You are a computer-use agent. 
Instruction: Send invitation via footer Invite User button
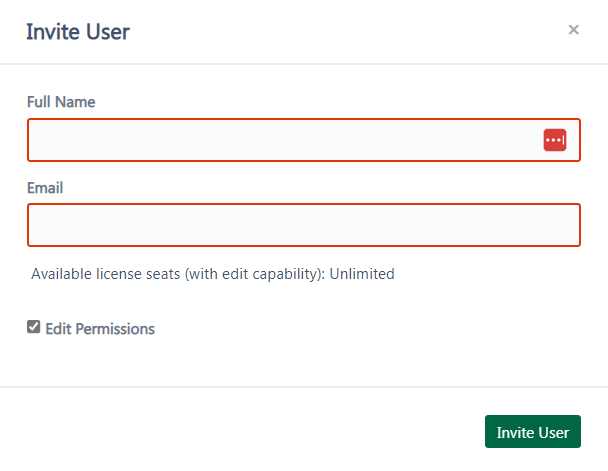(533, 431)
